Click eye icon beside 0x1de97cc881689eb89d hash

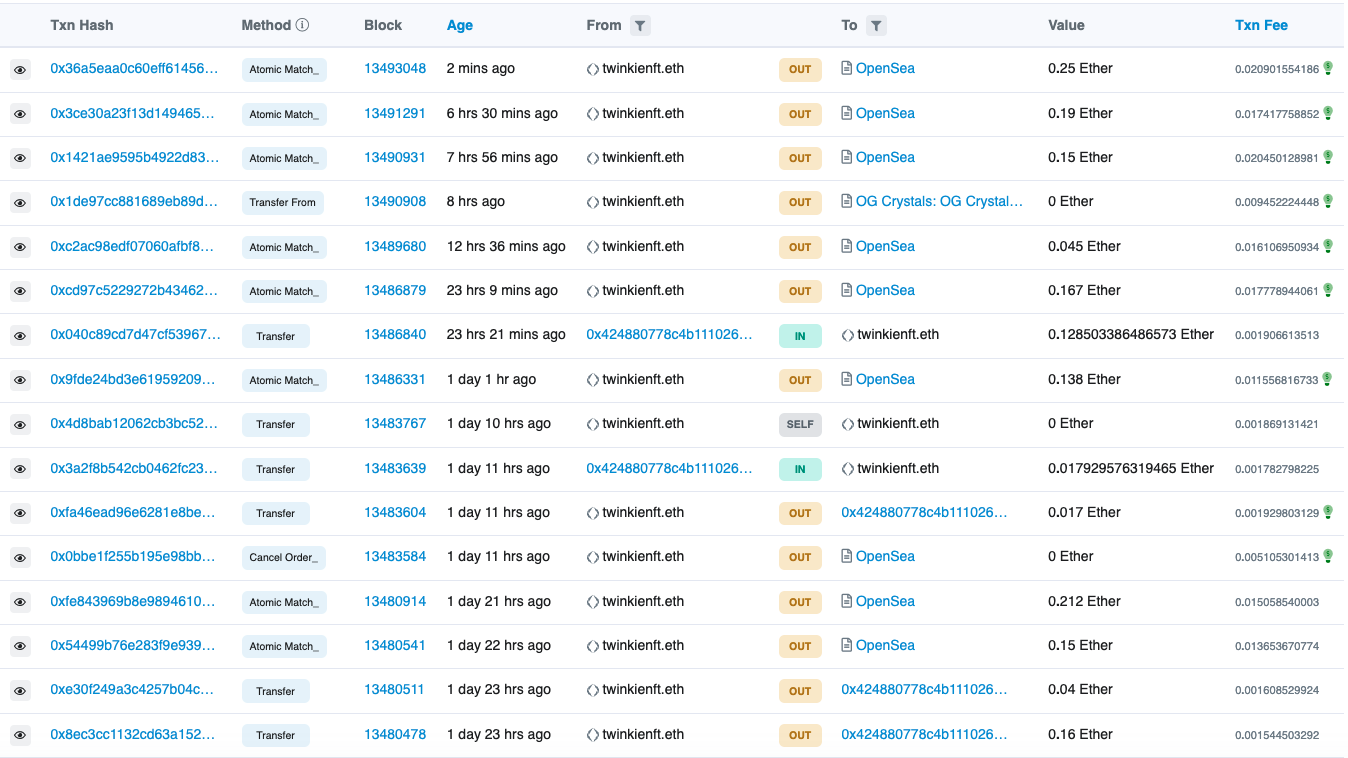pyautogui.click(x=20, y=203)
